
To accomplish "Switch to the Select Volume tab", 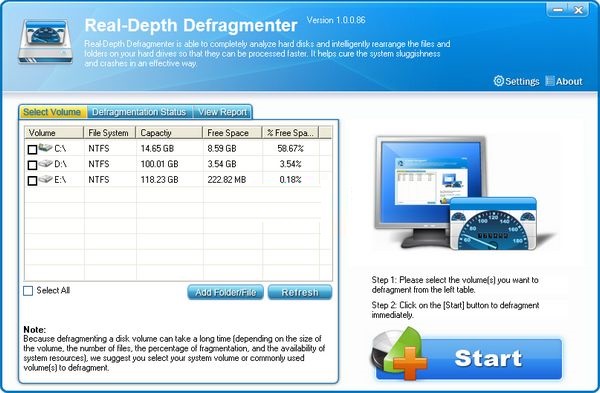I will pos(52,112).
